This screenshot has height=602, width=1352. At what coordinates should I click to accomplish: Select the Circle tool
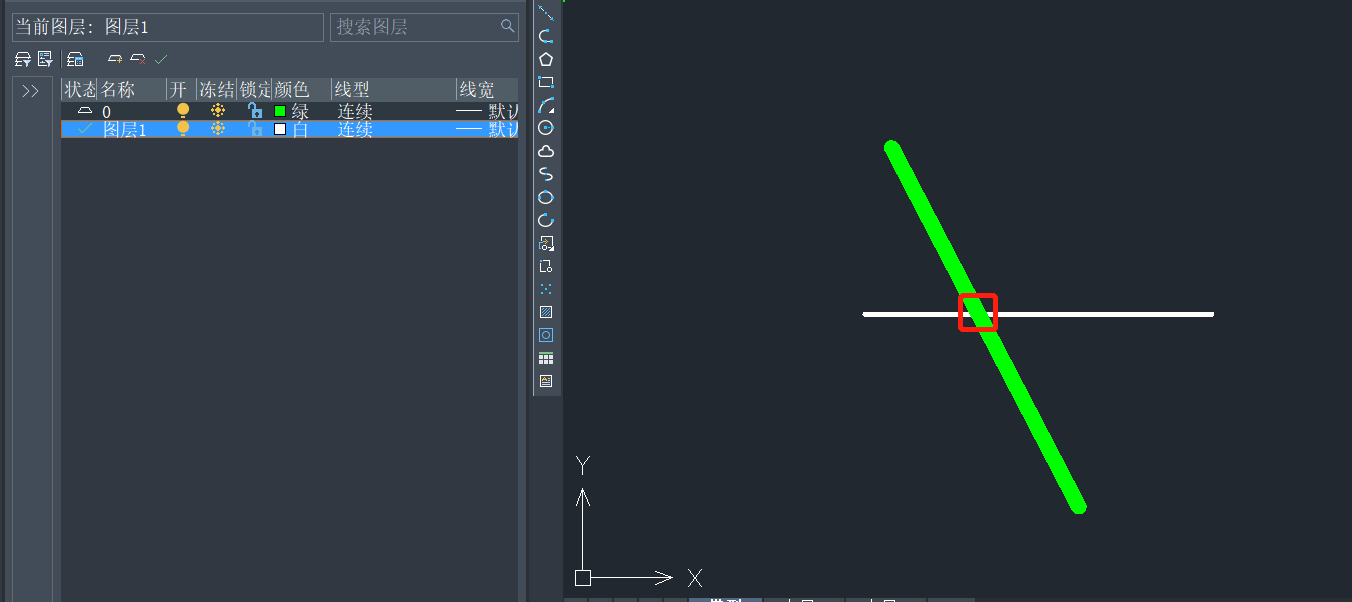pos(546,128)
